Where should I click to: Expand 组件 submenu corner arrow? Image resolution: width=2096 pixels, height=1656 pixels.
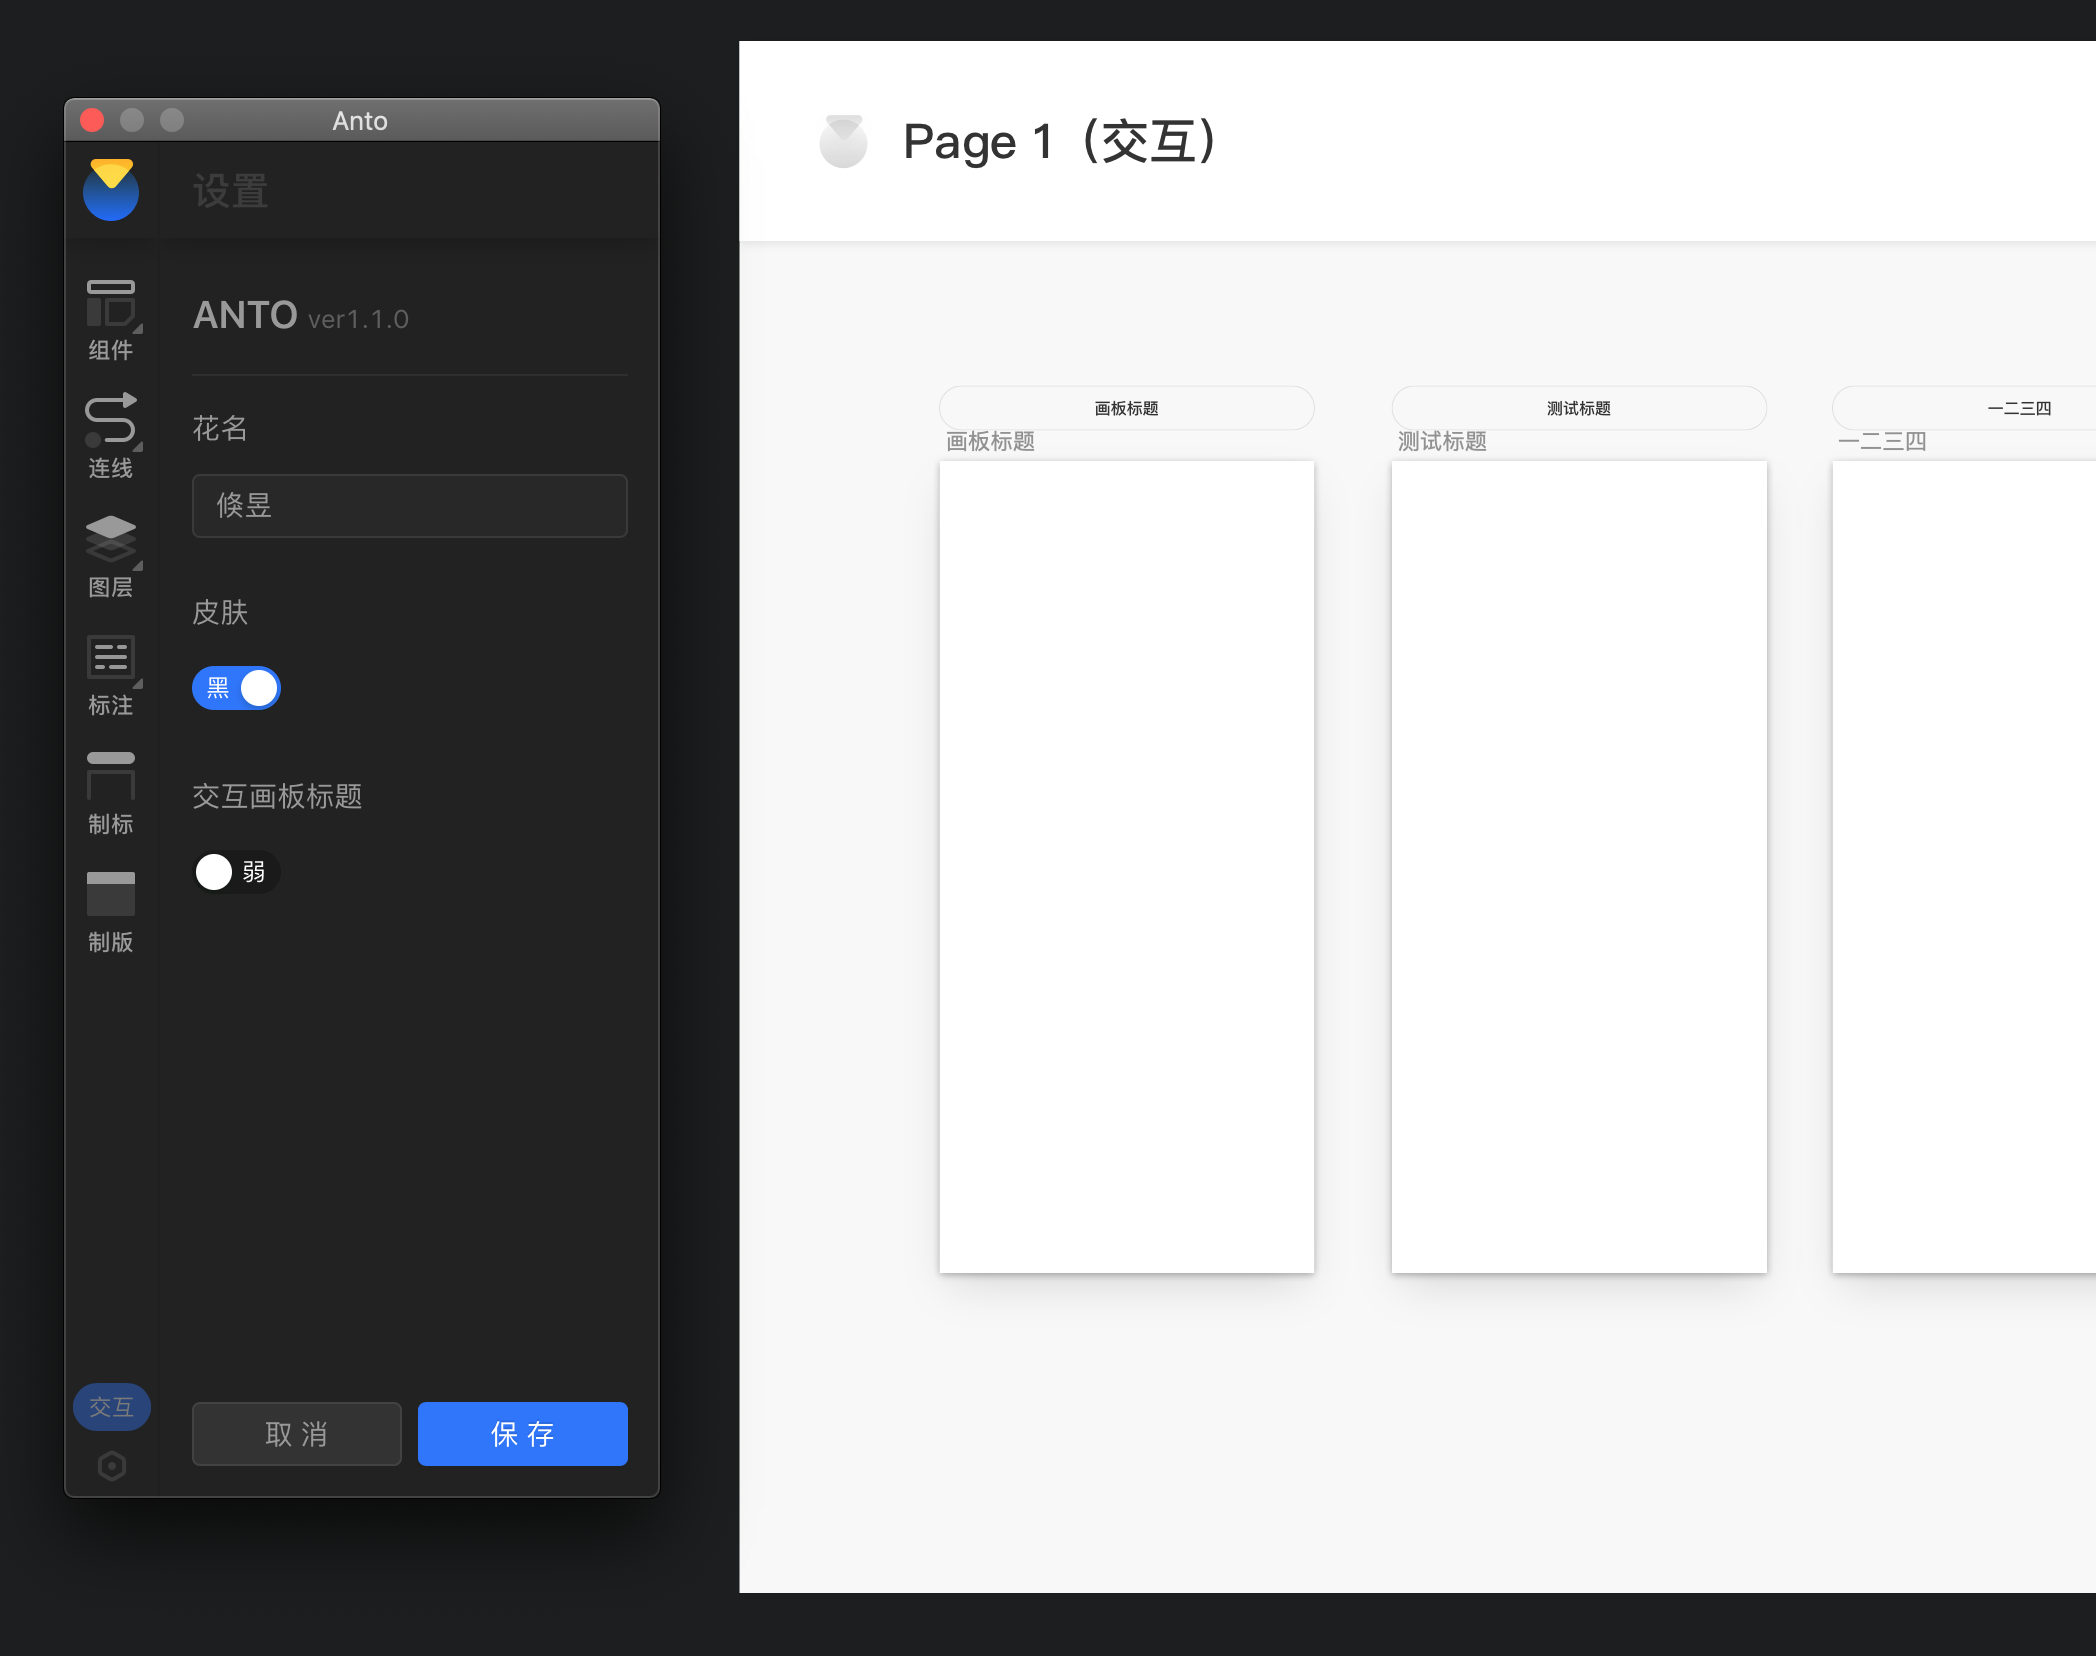138,328
